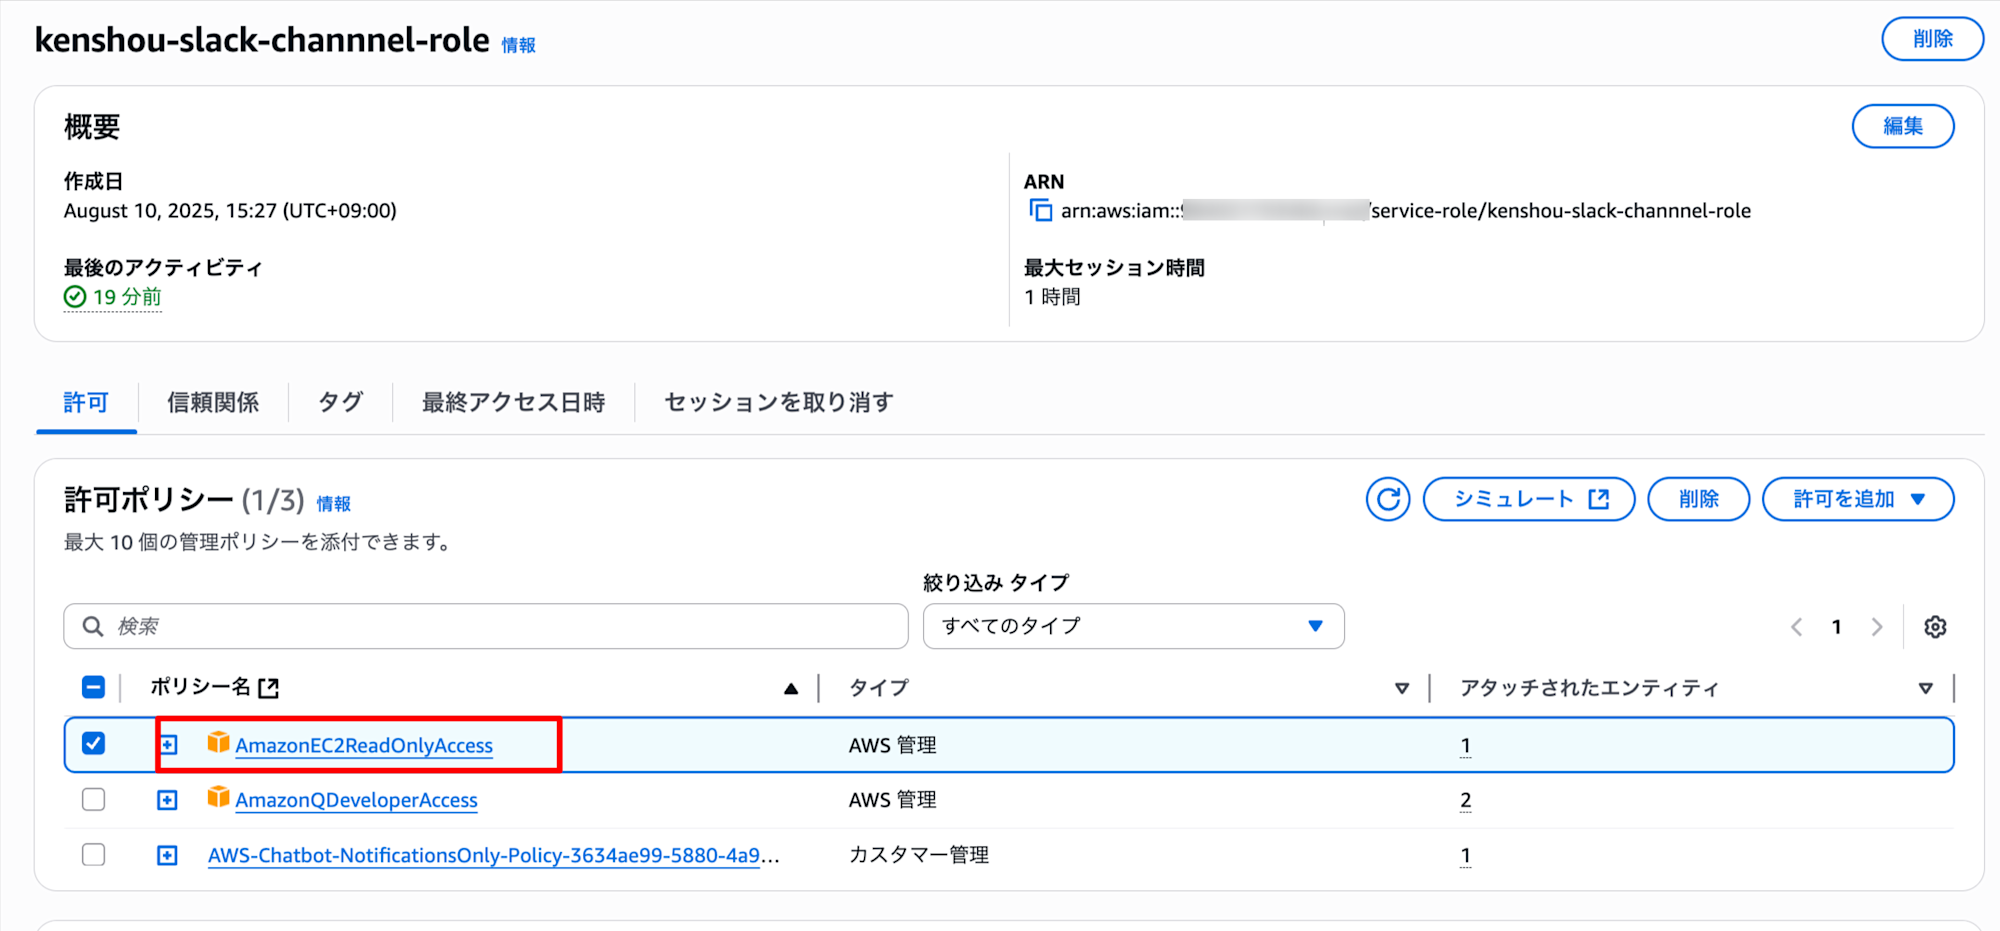Screen dimensions: 2000x931
Task: Open the 許可を追加 dropdown button
Action: pos(1858,499)
